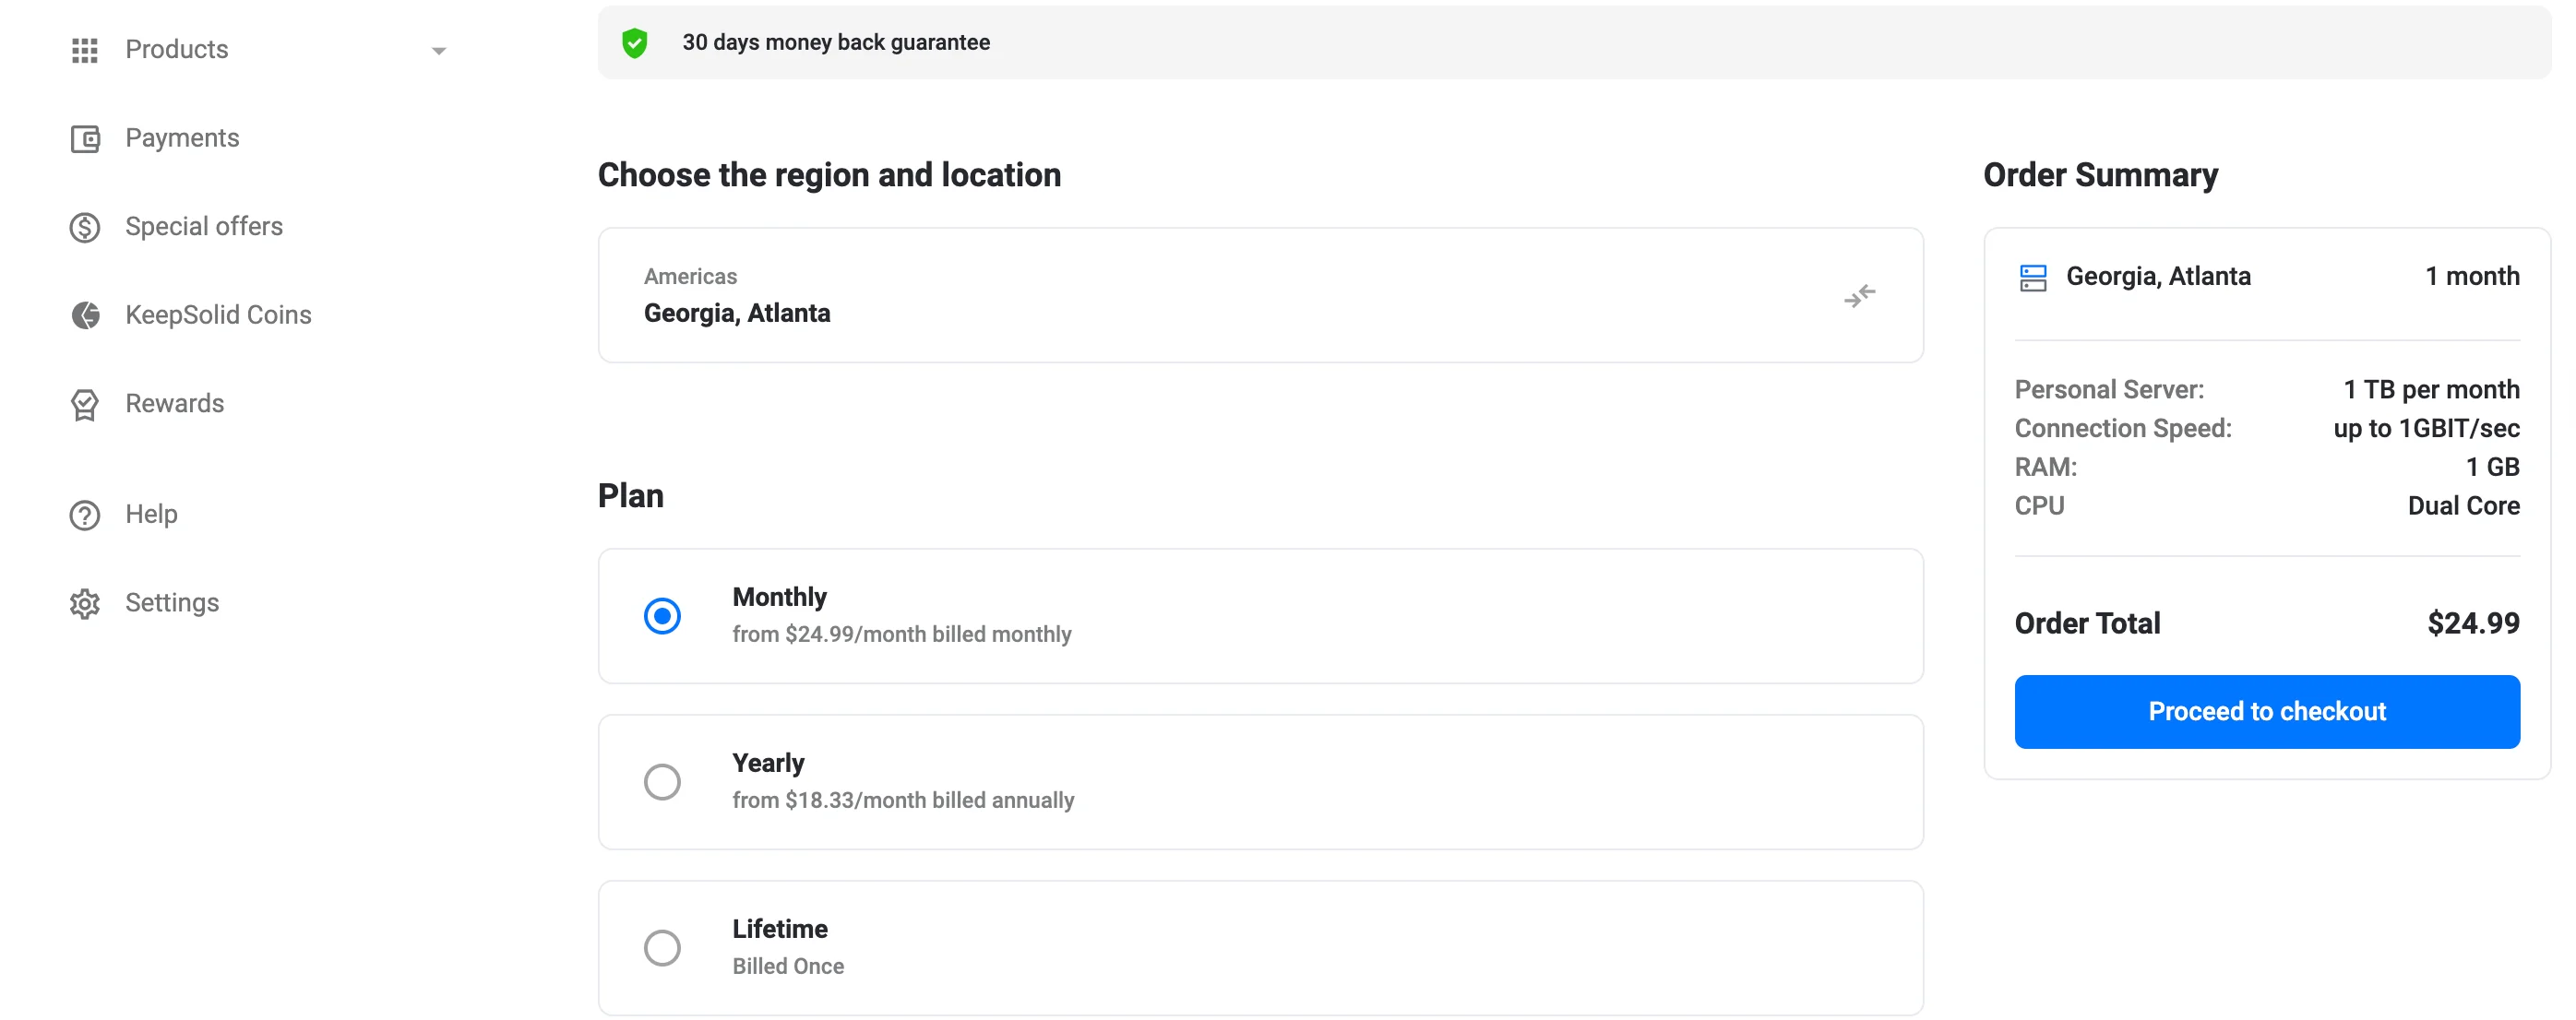
Task: Click the KeepSolid Coins icon
Action: (x=85, y=315)
